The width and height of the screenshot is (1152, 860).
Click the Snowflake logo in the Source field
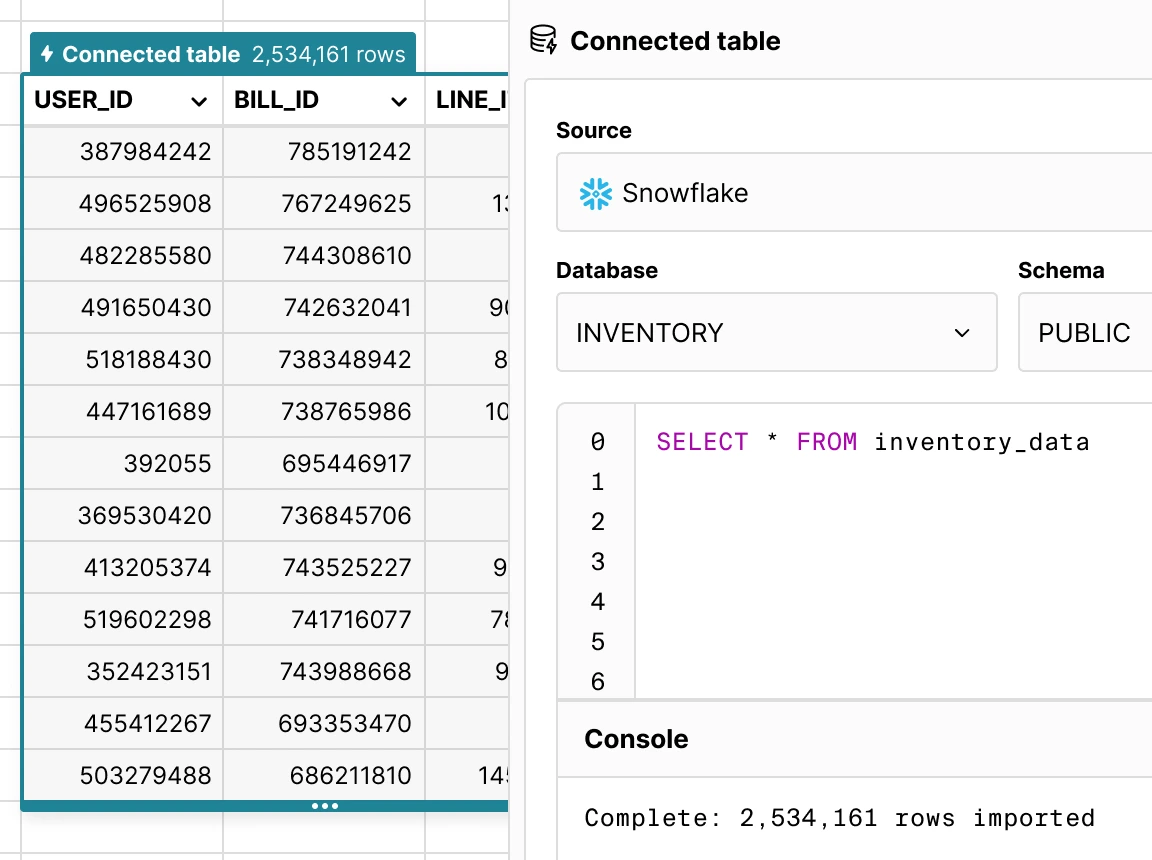coord(597,192)
